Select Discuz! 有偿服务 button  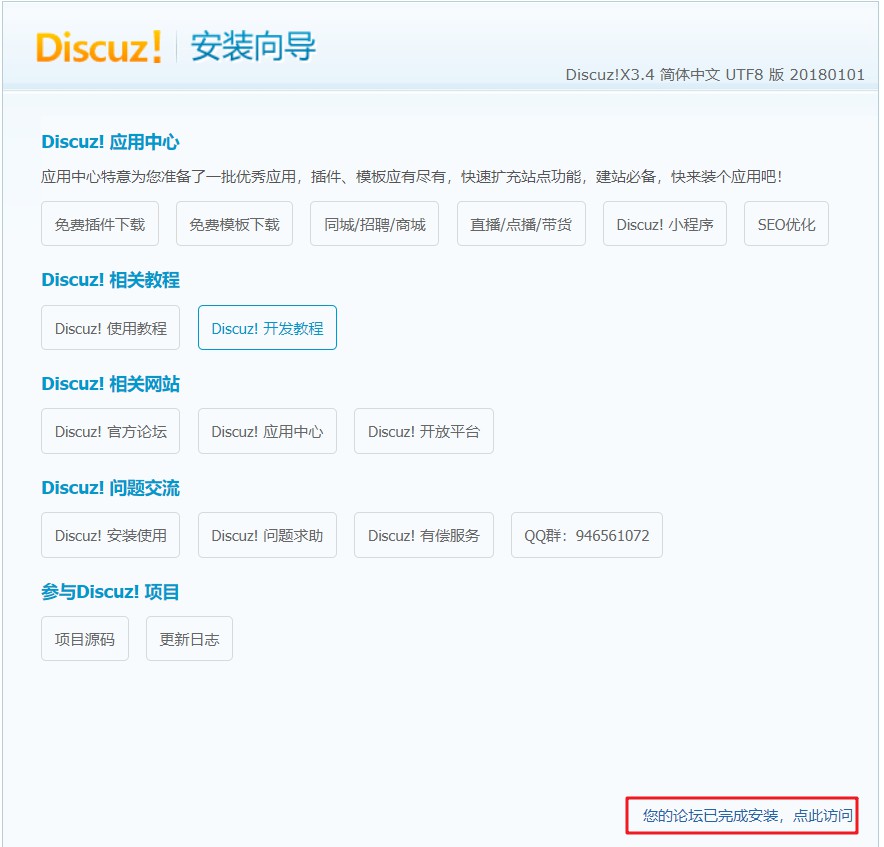pos(424,535)
